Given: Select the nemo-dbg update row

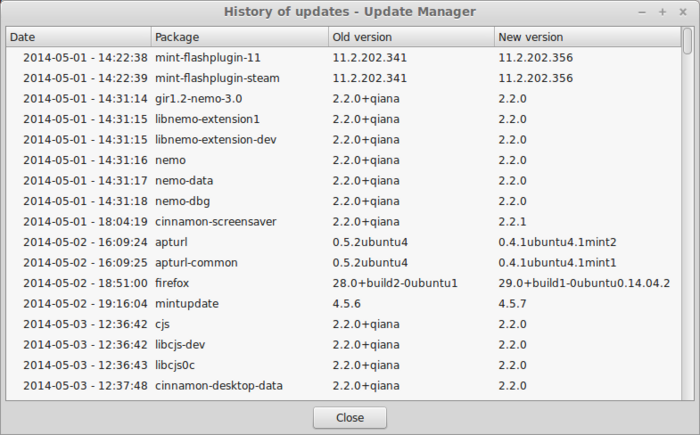Looking at the screenshot, I should (185, 201).
